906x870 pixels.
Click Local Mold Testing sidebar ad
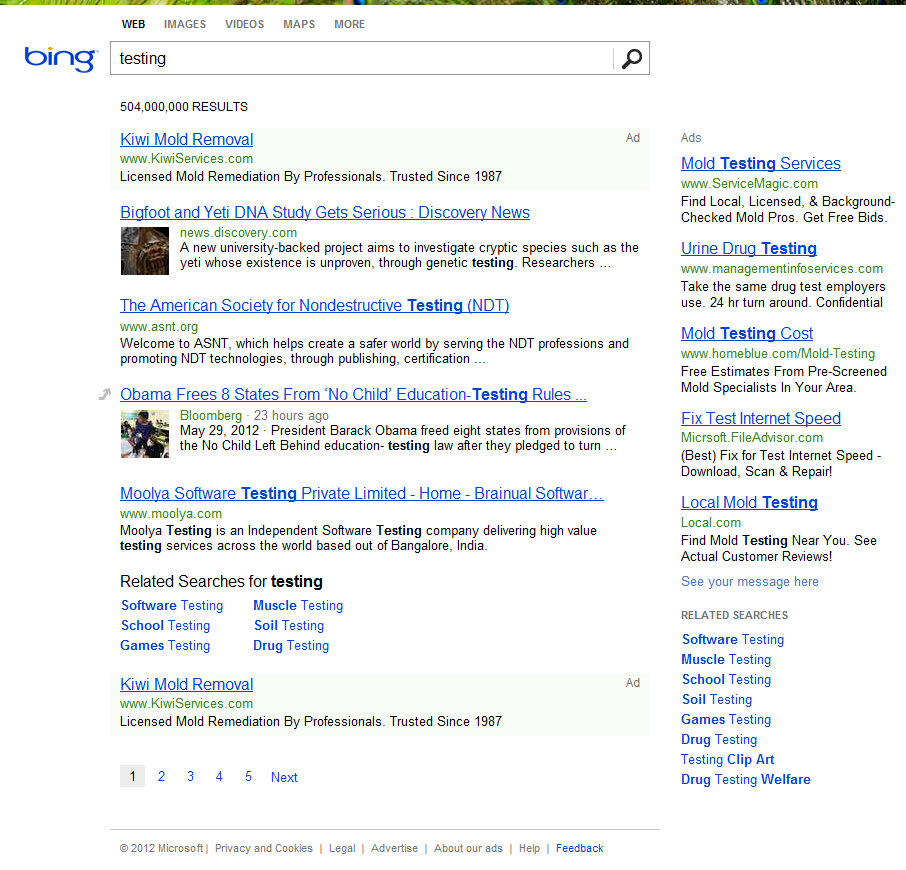[x=749, y=503]
